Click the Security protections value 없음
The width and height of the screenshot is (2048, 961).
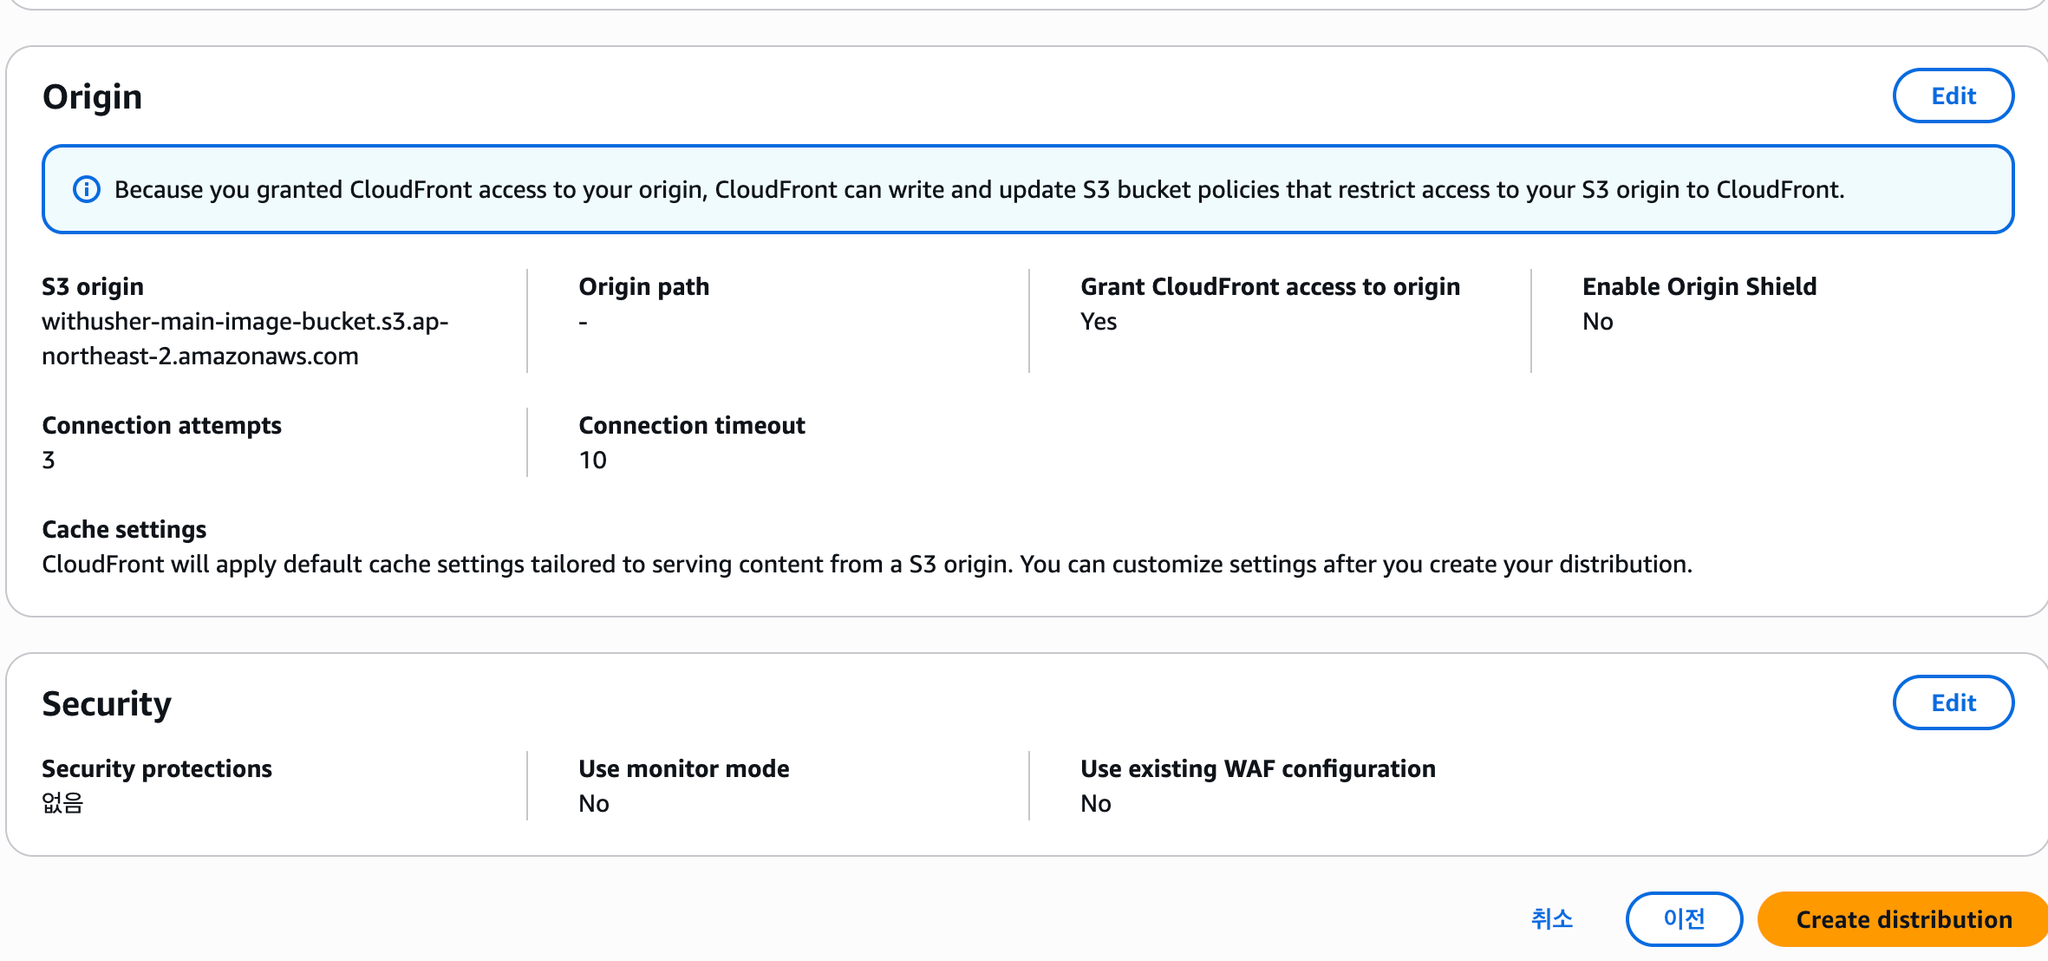point(62,803)
